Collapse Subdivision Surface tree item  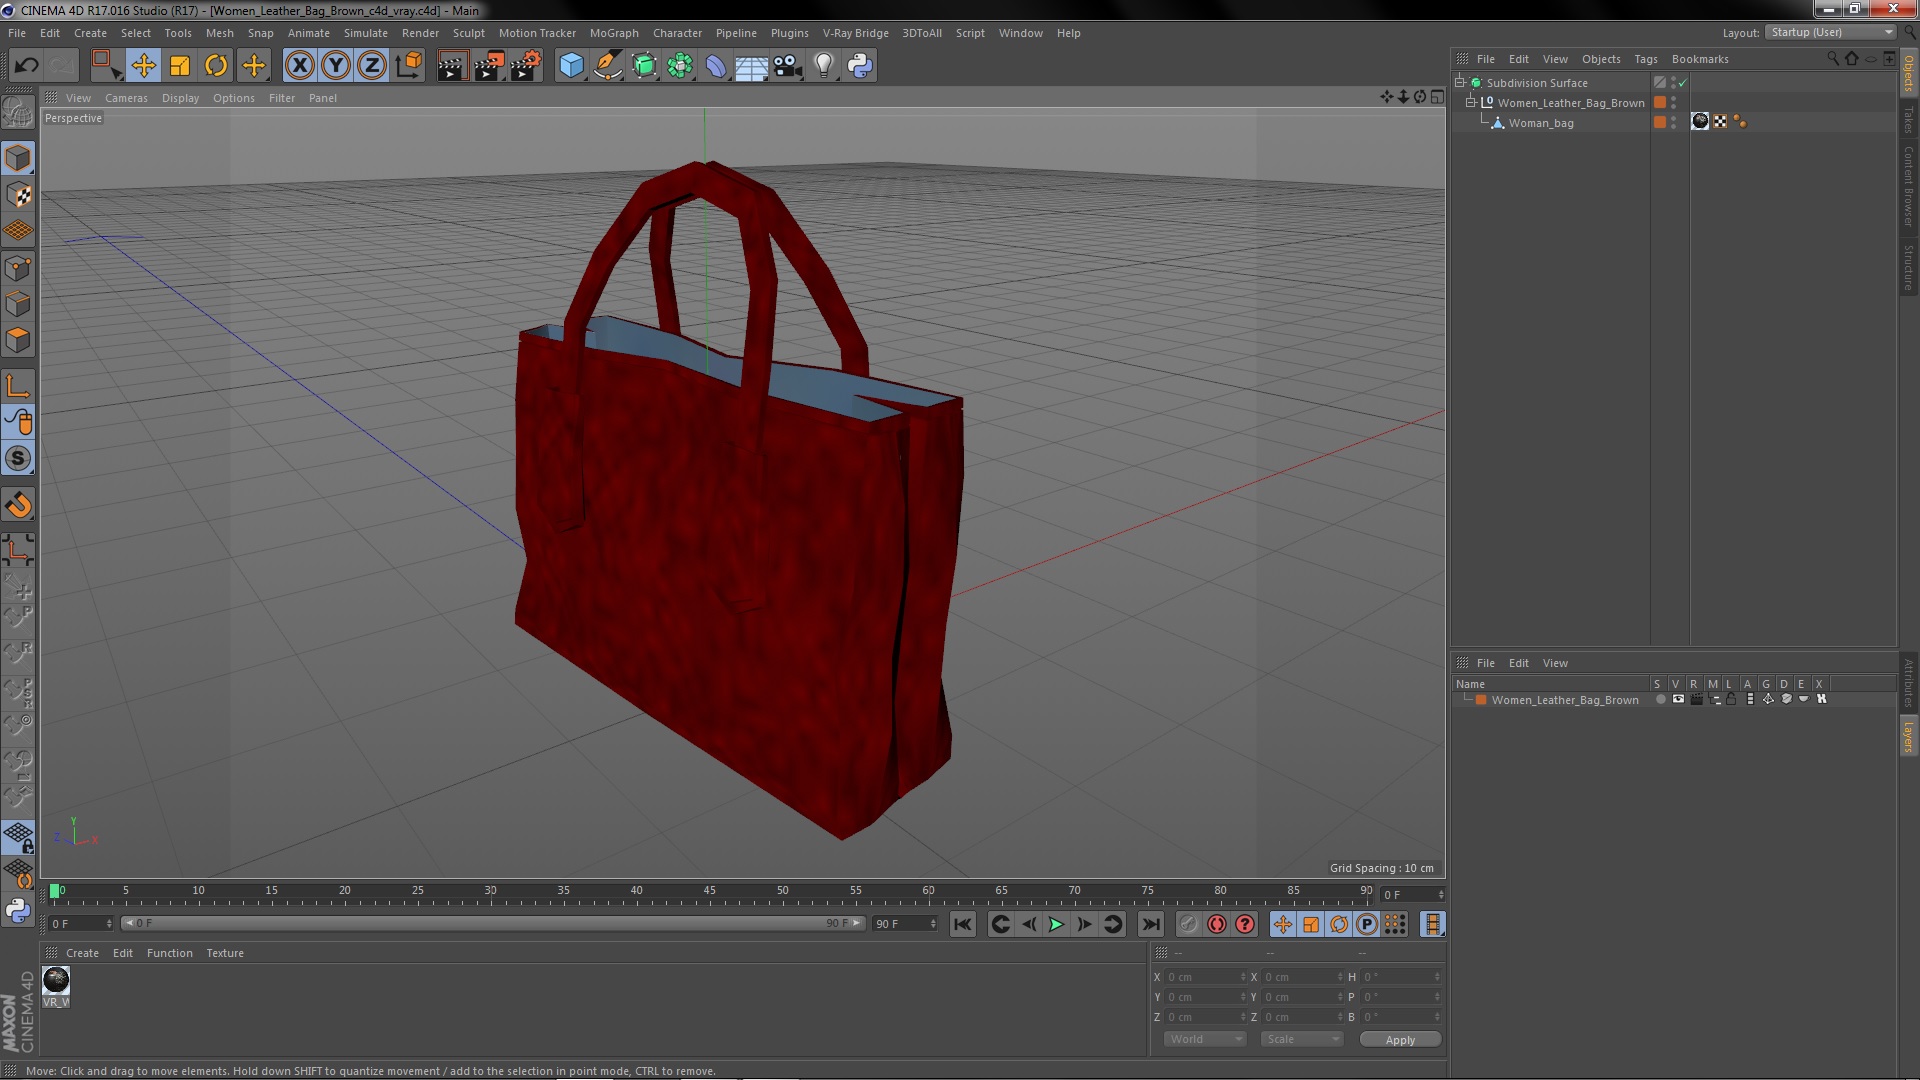coord(1460,83)
